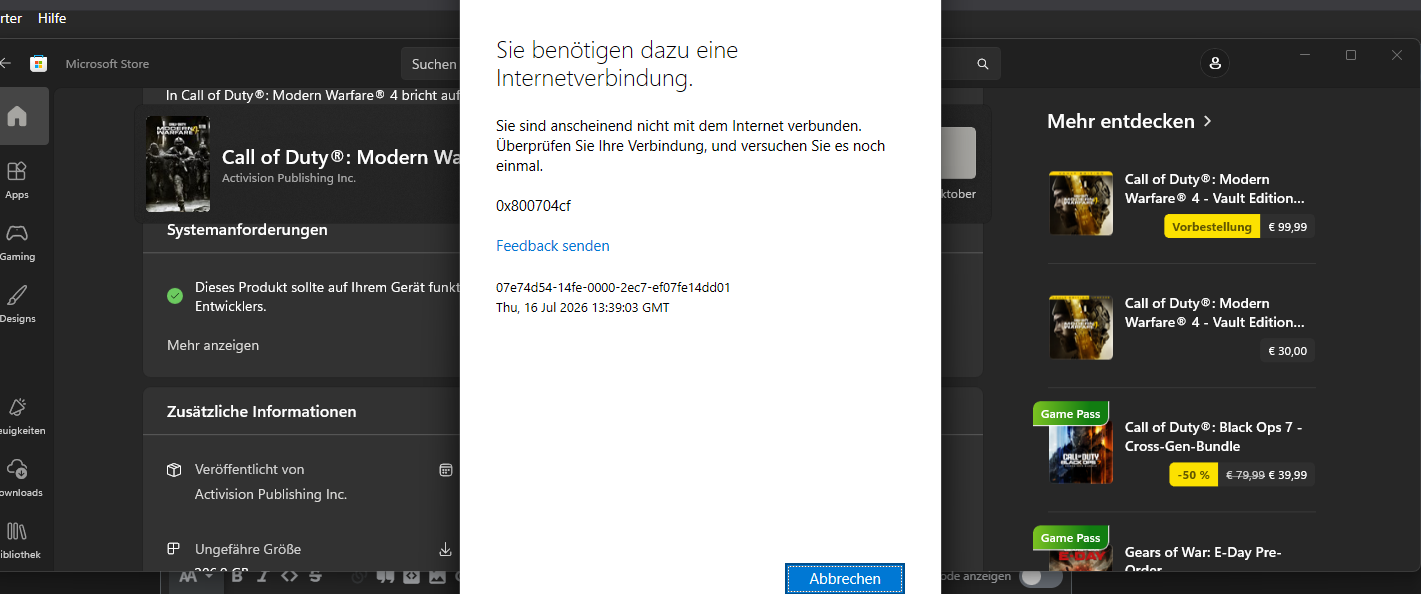Click the Game Pass badge on Gears of War
Viewport: 1421px width, 594px height.
pos(1070,538)
